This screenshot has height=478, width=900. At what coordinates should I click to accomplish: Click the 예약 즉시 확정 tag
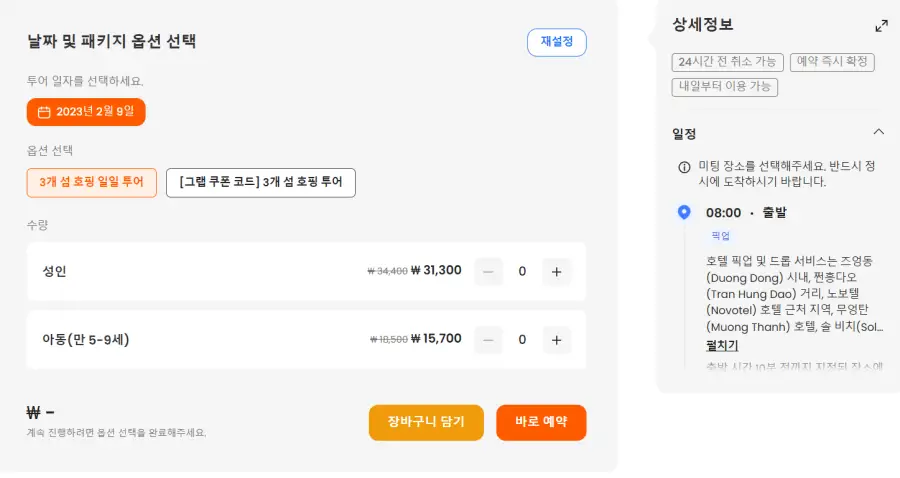tap(832, 62)
